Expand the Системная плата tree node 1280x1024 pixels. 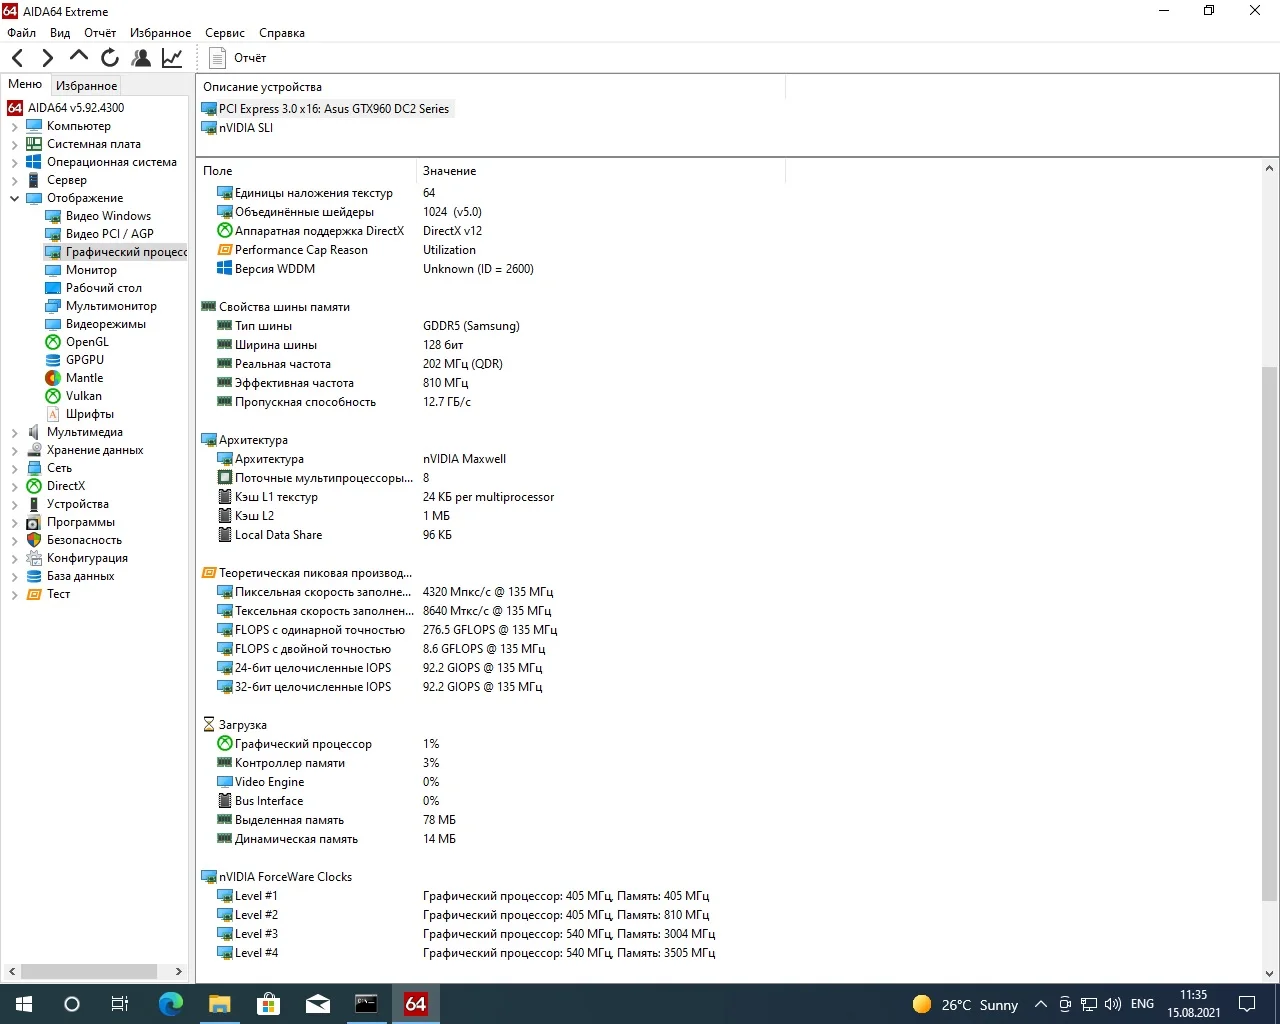[x=14, y=145]
